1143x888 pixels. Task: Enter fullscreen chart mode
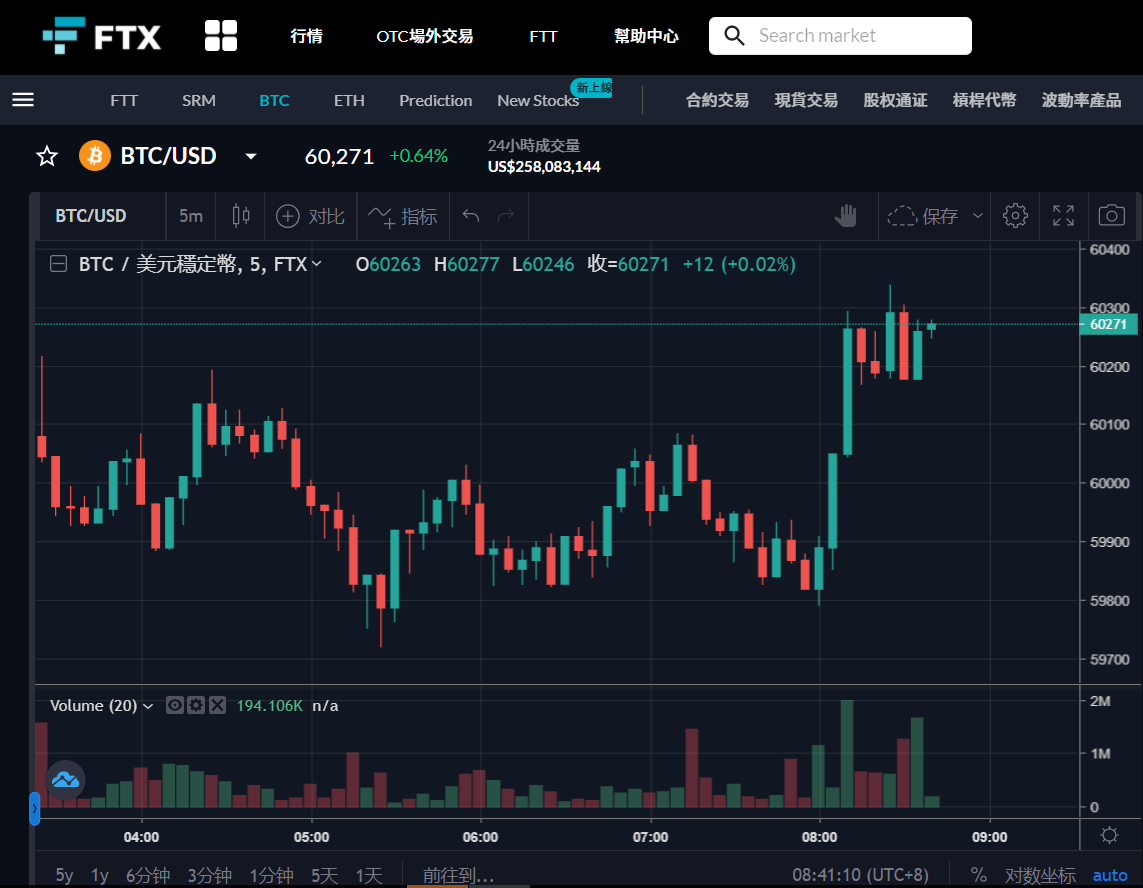[1064, 216]
